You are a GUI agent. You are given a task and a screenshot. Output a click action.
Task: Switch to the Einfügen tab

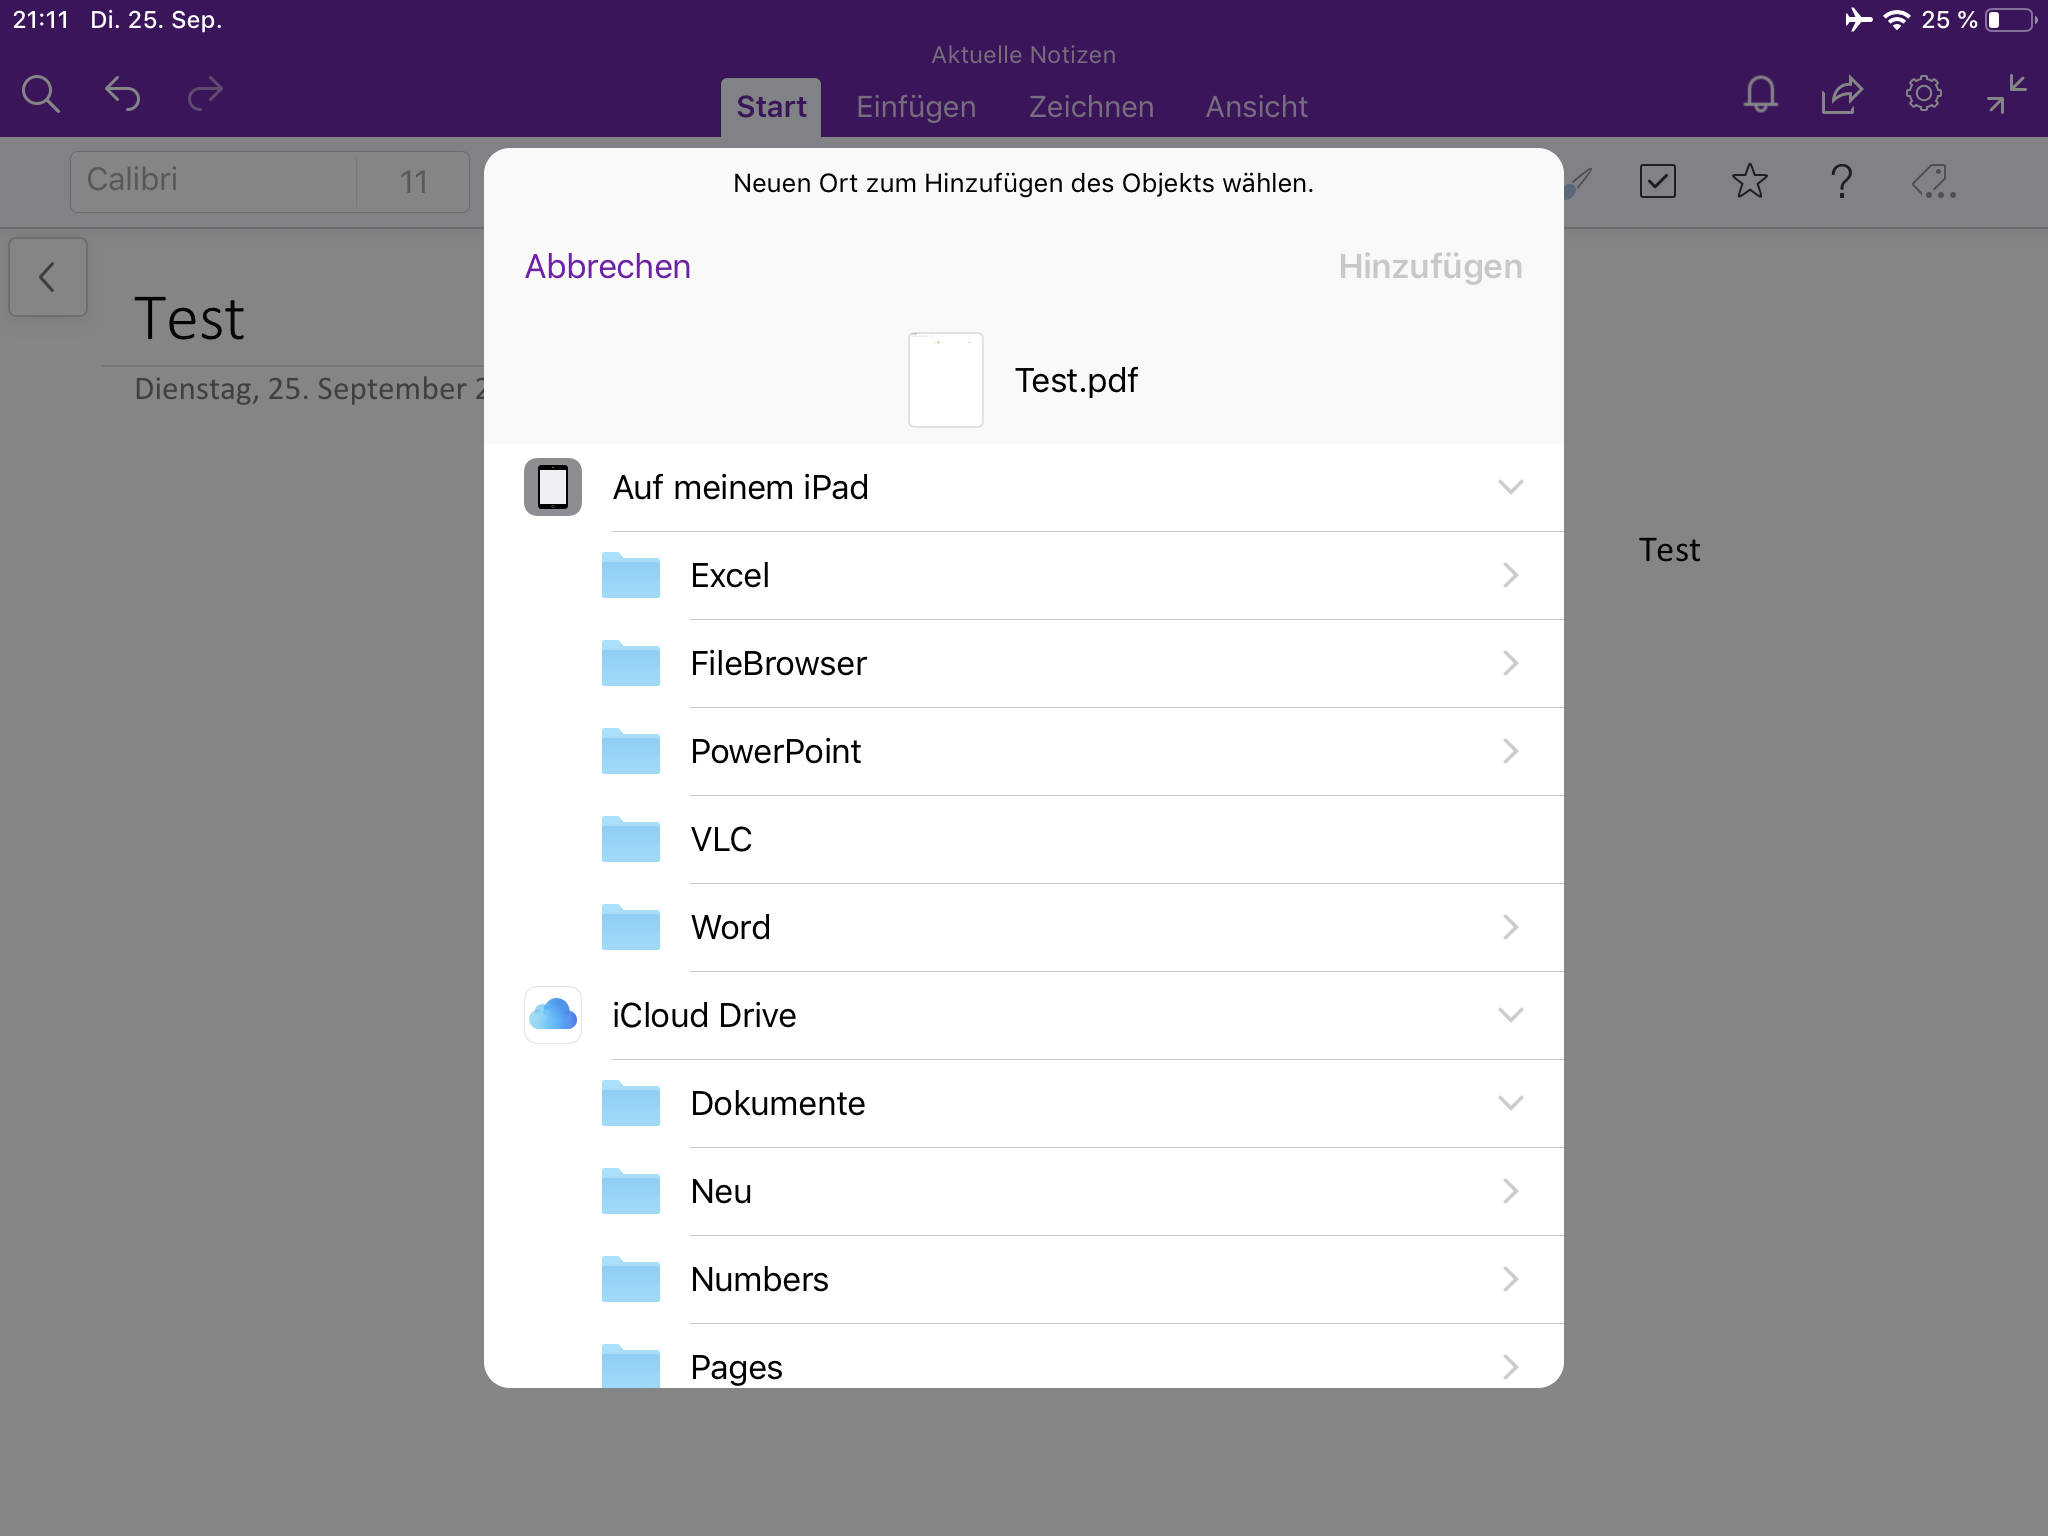(x=915, y=107)
